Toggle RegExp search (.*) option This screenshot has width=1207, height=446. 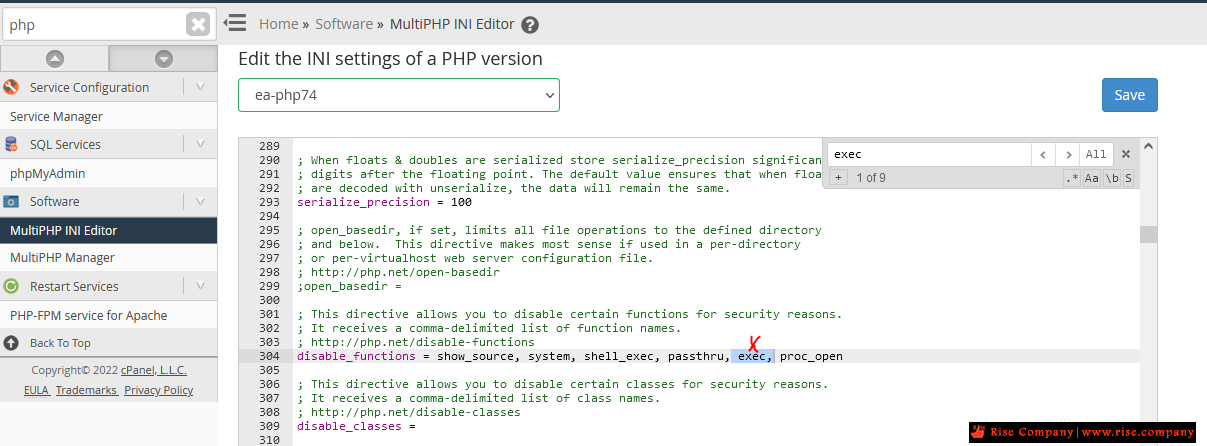click(1072, 178)
